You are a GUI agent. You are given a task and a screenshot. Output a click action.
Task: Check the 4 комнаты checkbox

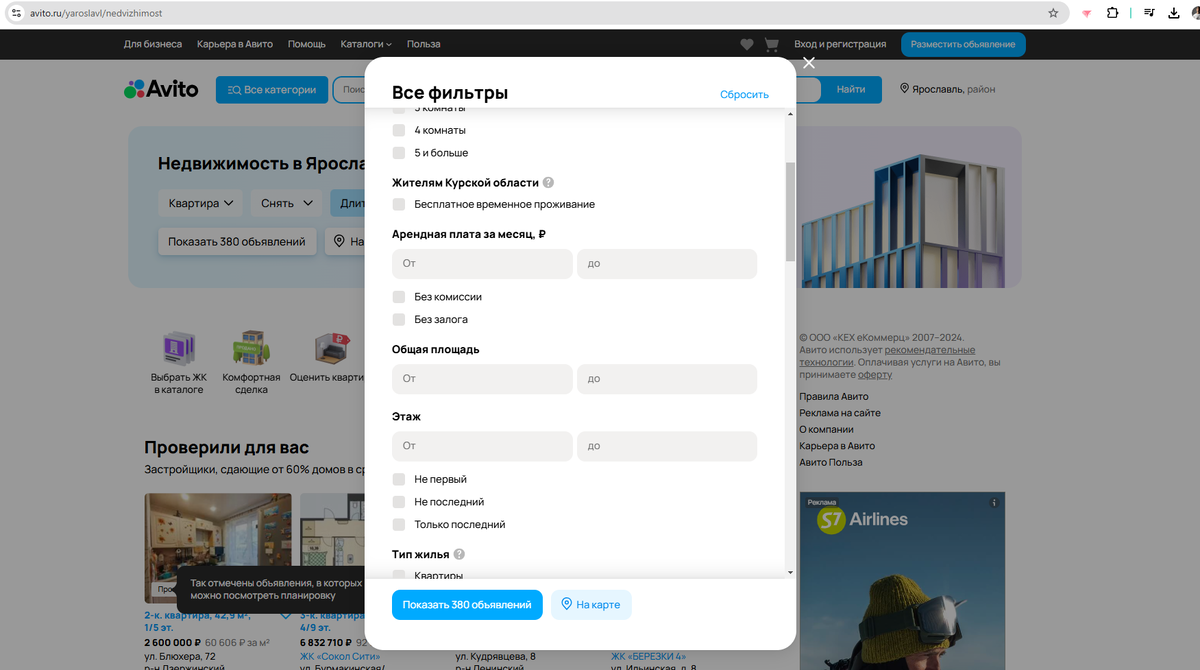click(x=399, y=130)
